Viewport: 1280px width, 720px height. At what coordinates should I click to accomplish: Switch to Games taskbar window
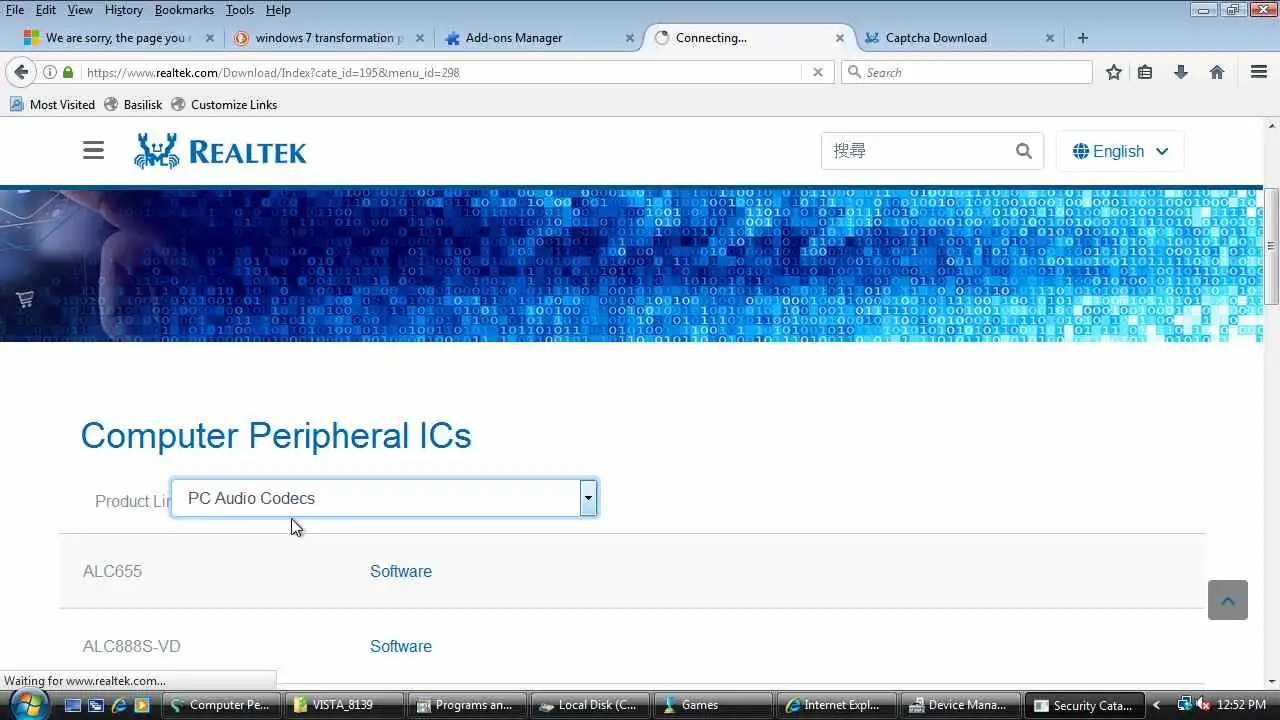tap(712, 705)
